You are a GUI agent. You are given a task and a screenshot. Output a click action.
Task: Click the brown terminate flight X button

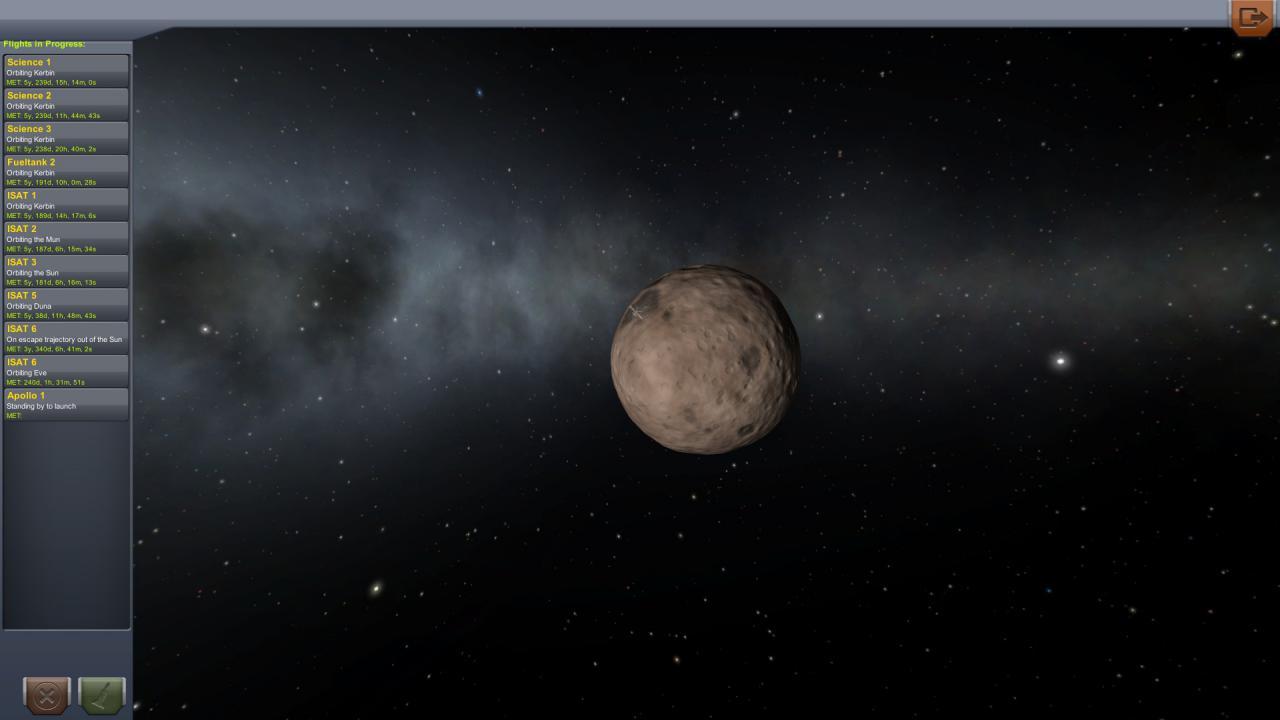[x=47, y=695]
